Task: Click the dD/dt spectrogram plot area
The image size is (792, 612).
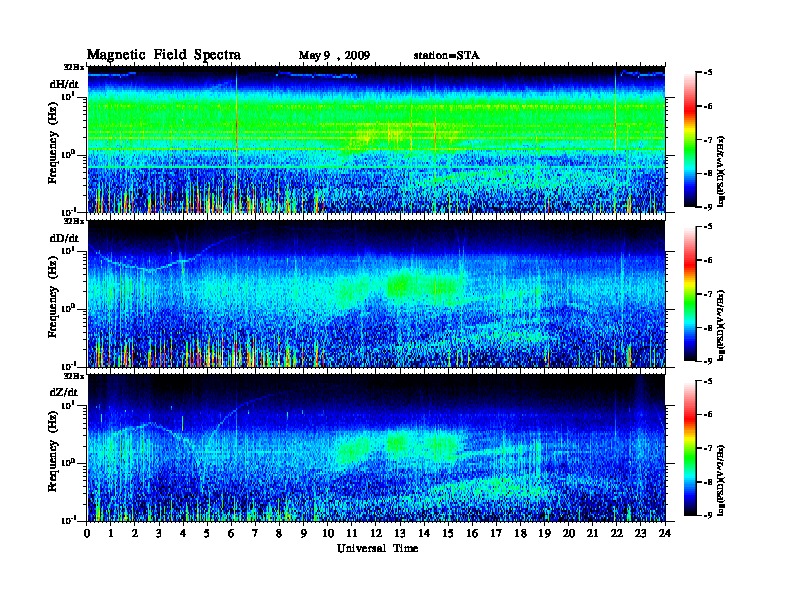Action: pos(376,294)
